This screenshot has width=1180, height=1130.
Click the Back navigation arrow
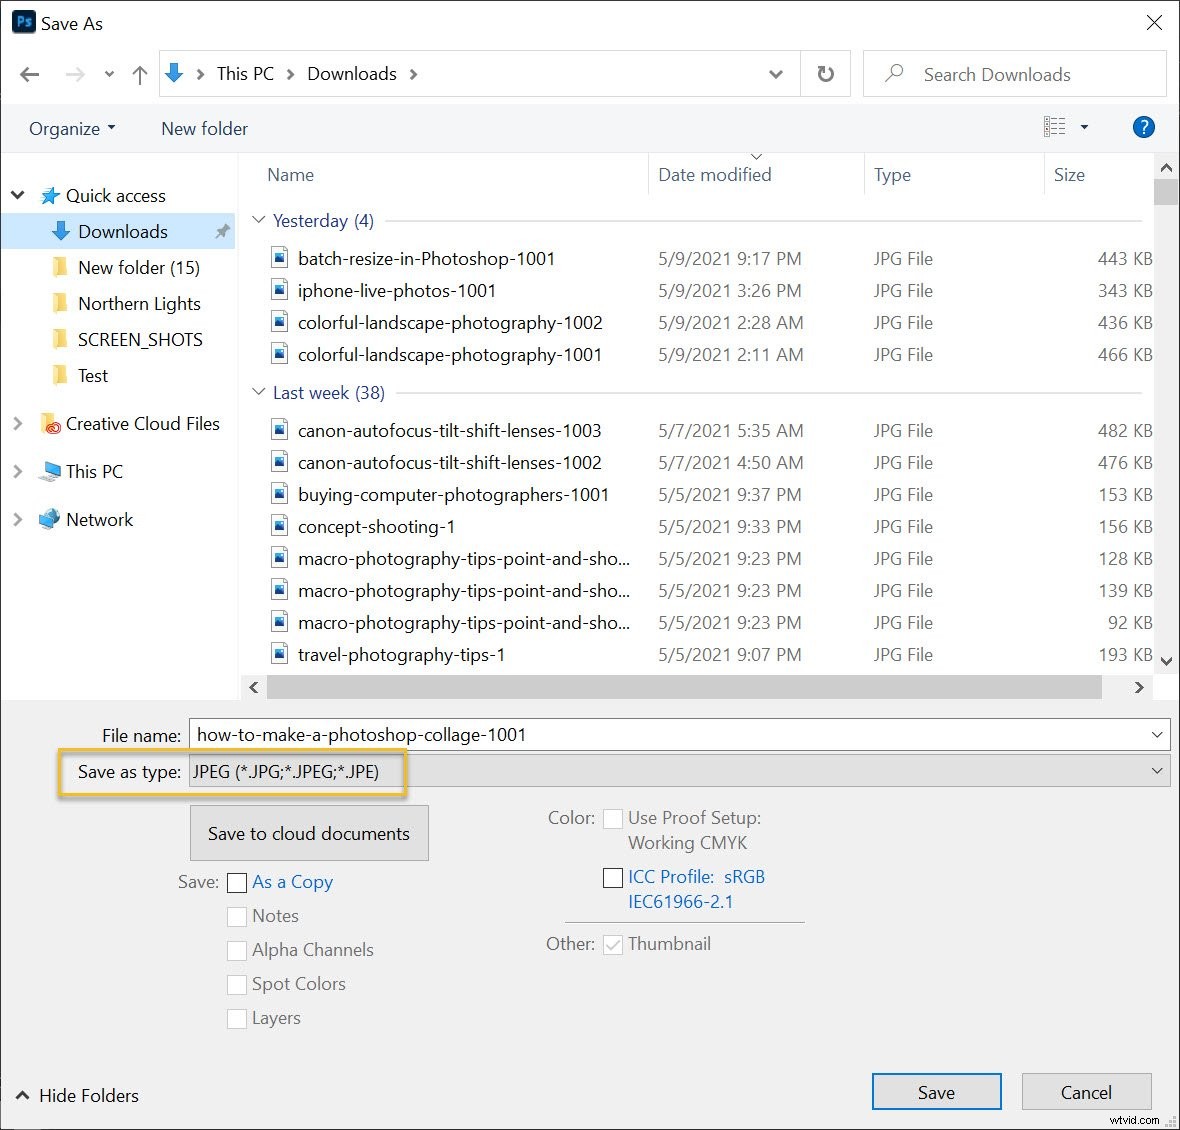(x=30, y=74)
